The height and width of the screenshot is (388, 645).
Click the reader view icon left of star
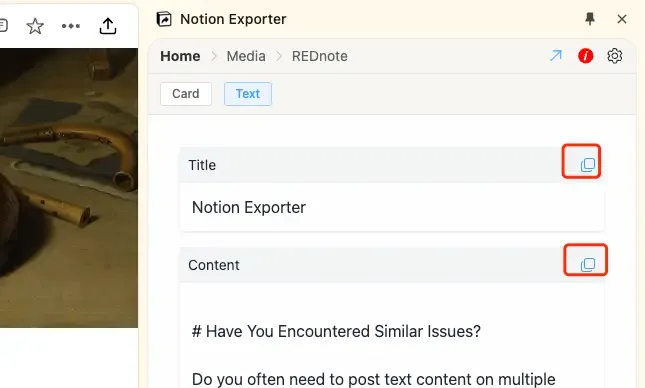tap(3, 26)
